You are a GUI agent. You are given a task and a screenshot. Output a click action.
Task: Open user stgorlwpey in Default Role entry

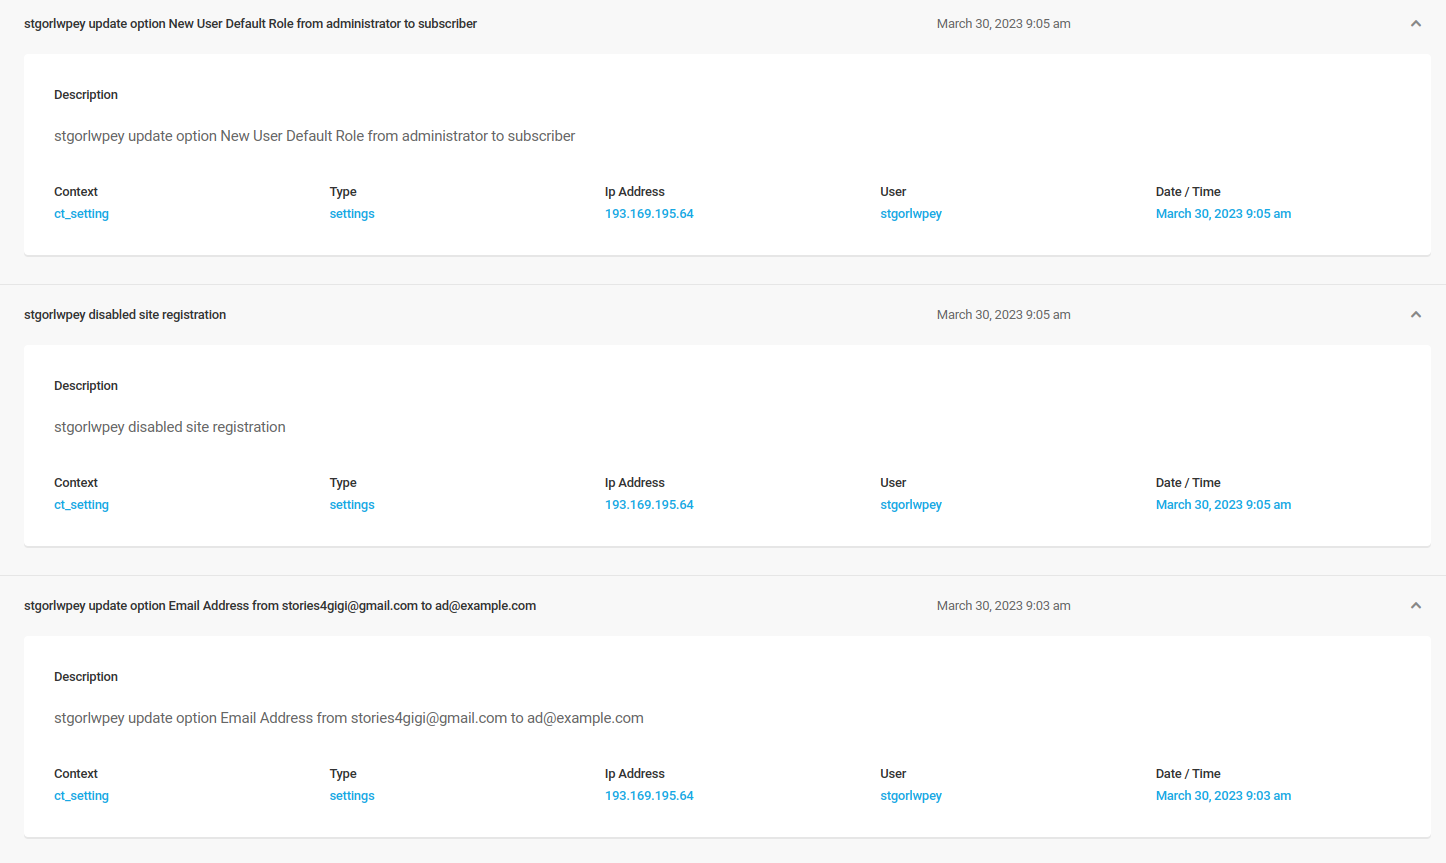coord(910,214)
